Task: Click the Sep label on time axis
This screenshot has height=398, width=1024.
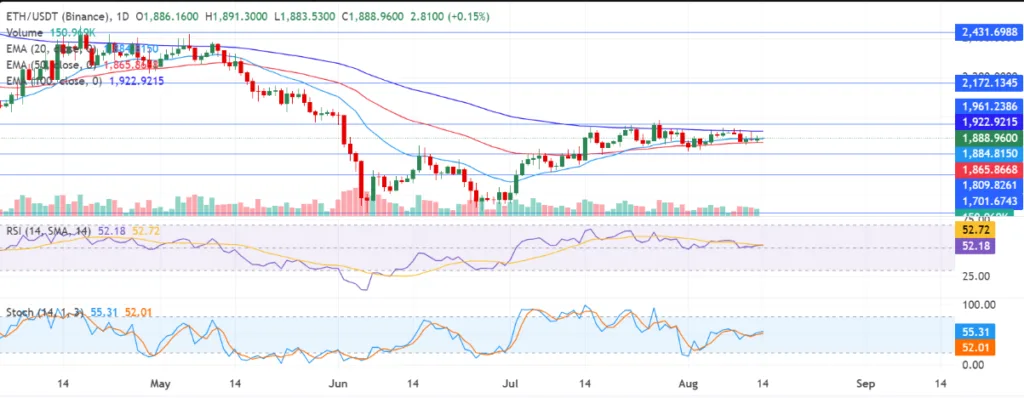Action: pyautogui.click(x=865, y=384)
